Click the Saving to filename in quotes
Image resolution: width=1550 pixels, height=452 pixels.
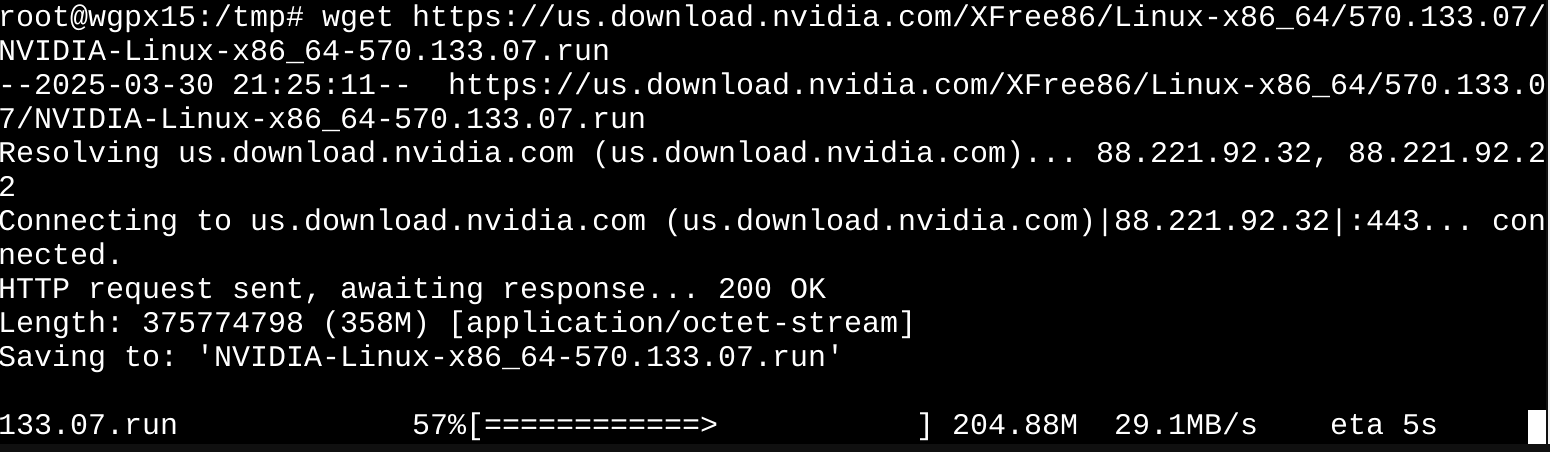529,358
